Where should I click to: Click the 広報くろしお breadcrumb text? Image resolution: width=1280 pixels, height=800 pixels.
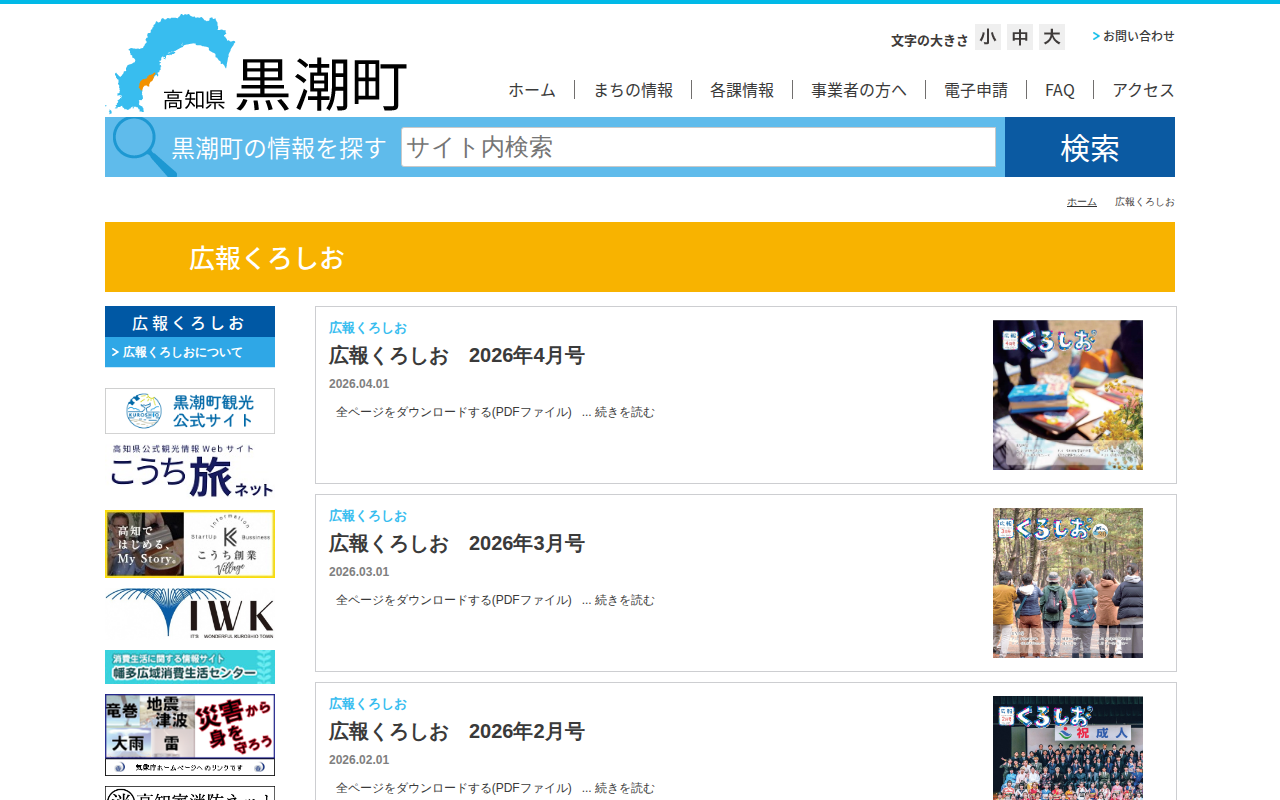1145,202
